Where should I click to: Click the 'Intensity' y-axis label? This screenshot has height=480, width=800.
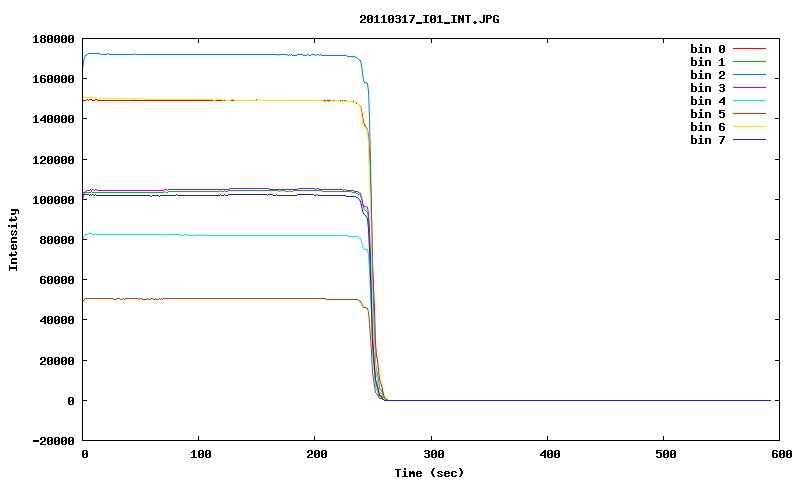point(13,240)
